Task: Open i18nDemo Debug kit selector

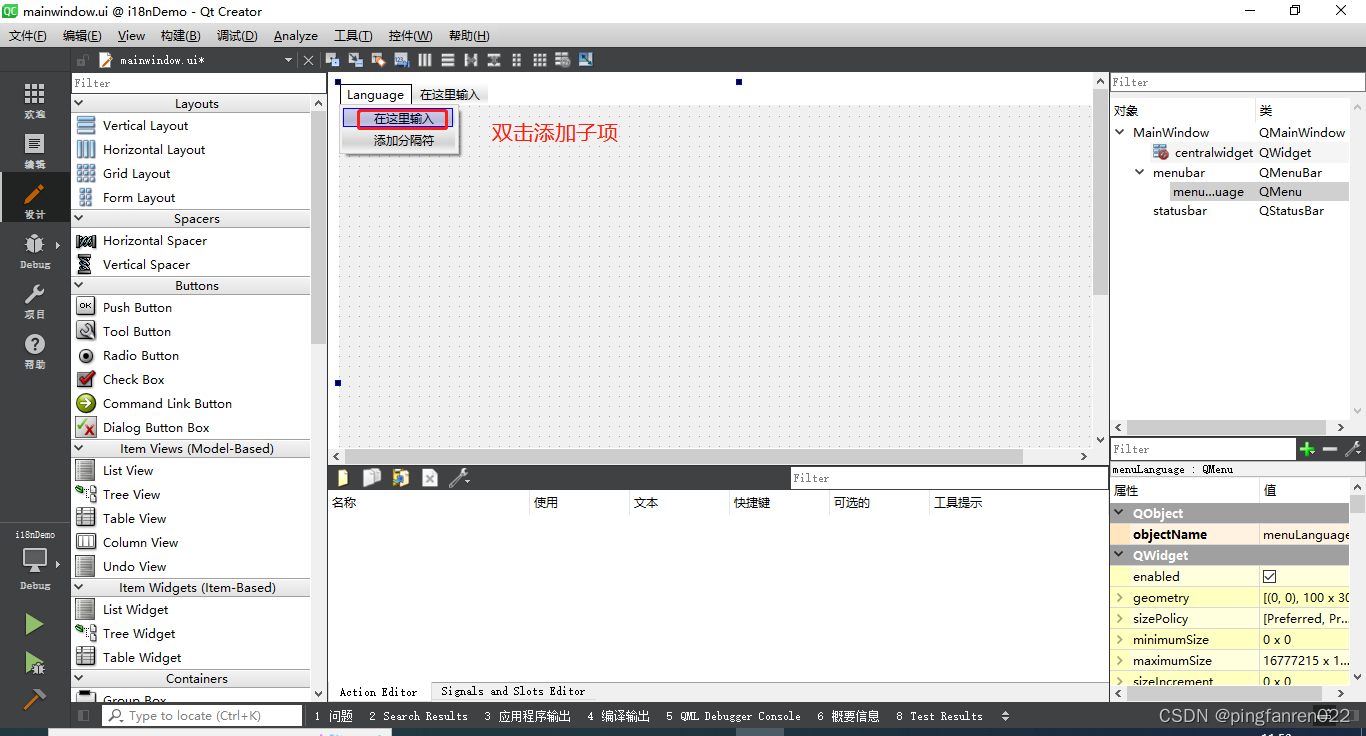Action: [35, 560]
